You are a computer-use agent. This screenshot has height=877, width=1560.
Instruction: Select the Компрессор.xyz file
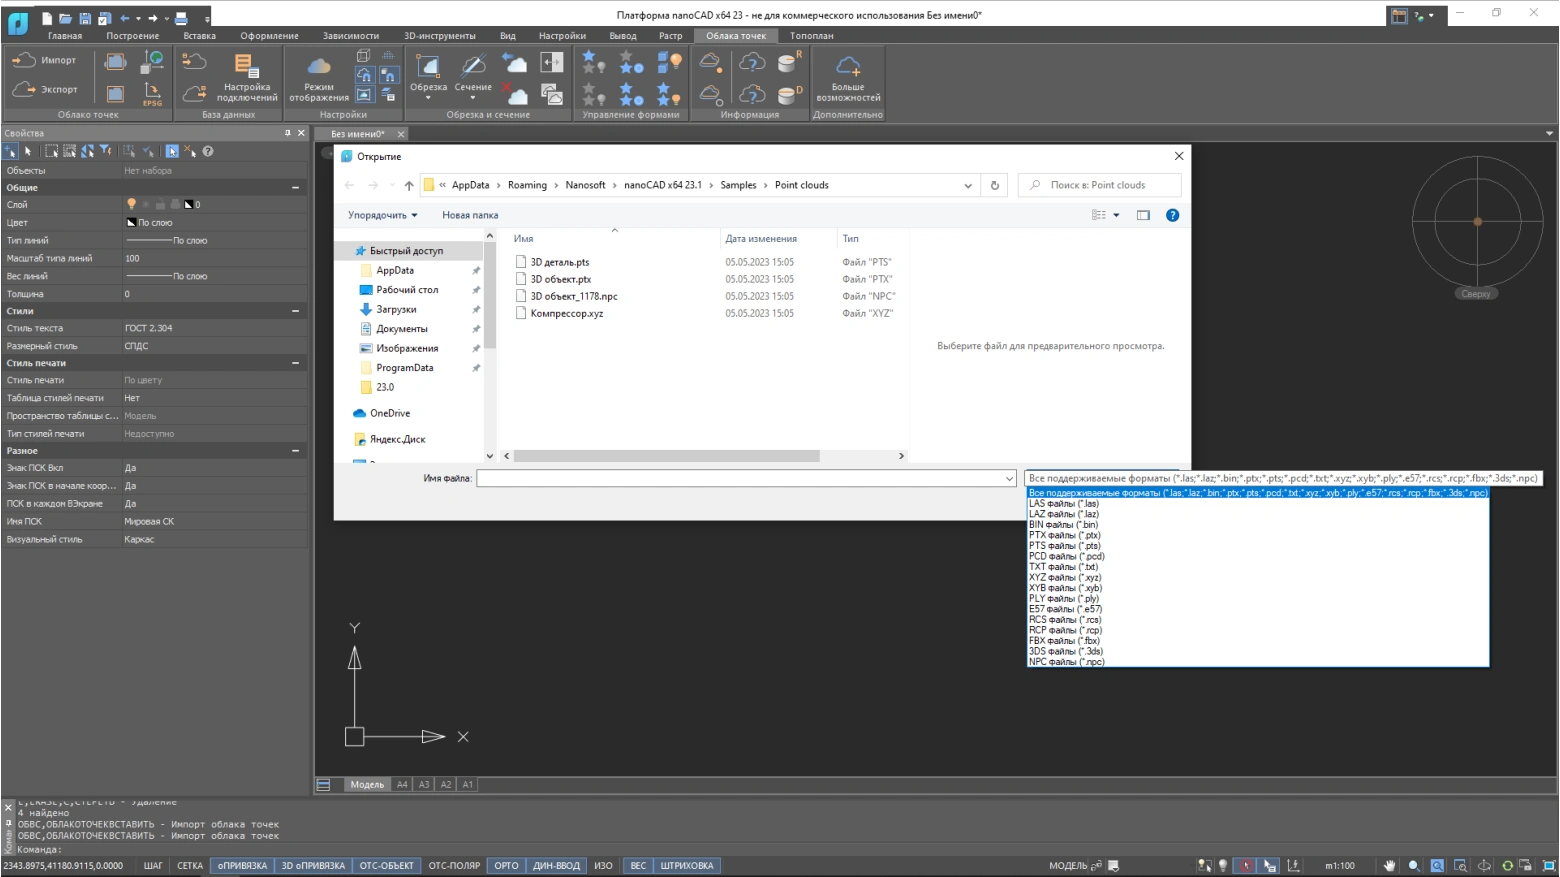coord(566,314)
